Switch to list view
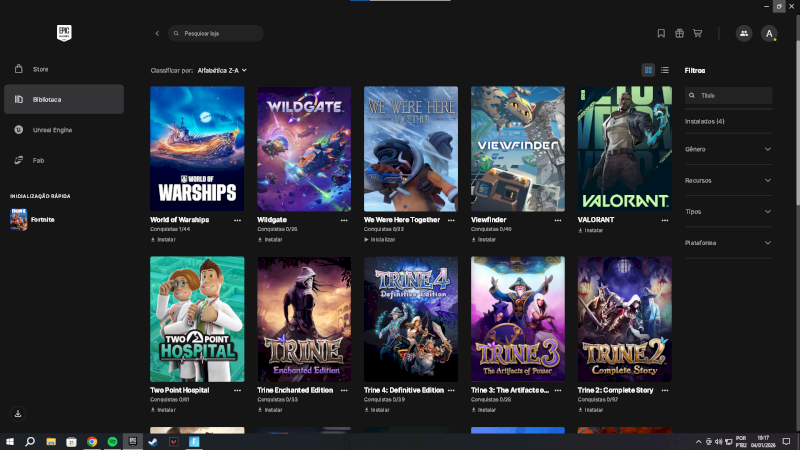This screenshot has width=800, height=450. 664,70
